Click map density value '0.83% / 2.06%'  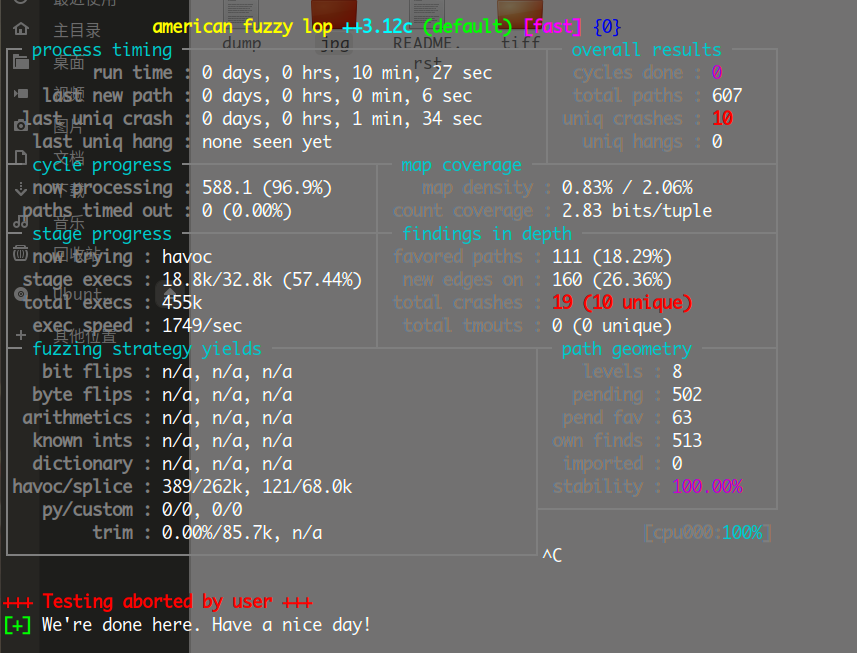(x=627, y=188)
